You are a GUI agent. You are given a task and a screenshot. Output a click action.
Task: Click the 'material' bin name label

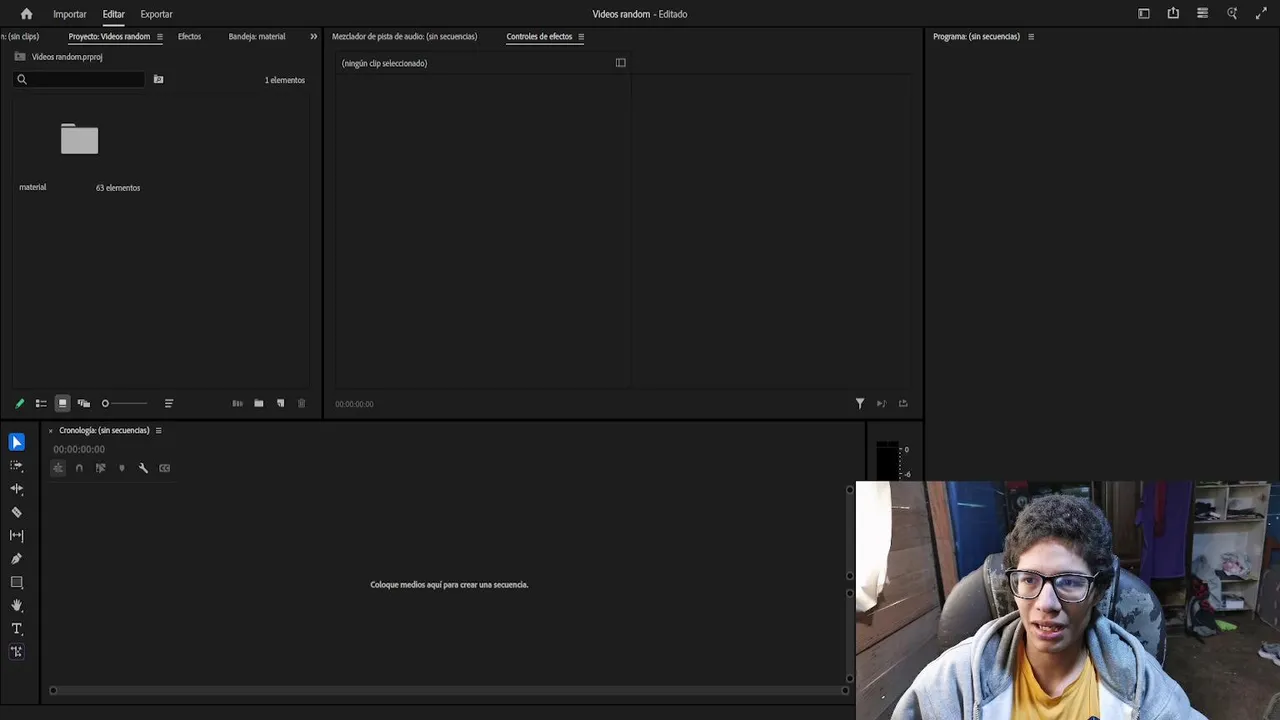32,187
